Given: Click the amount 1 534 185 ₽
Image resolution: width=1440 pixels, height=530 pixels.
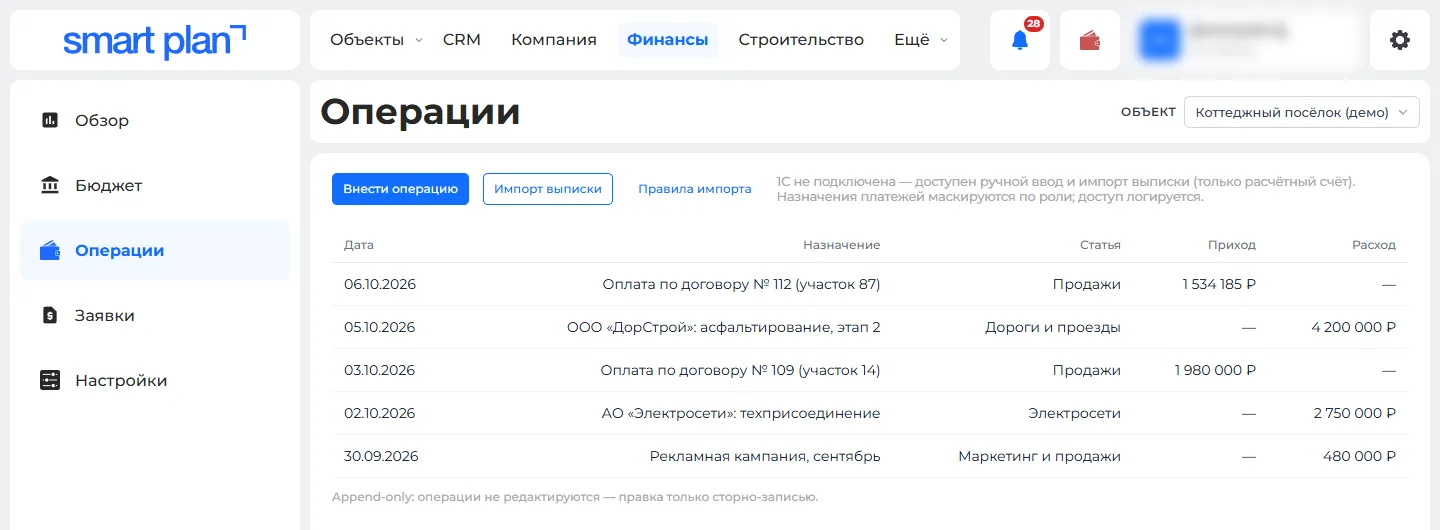Looking at the screenshot, I should [x=1219, y=284].
